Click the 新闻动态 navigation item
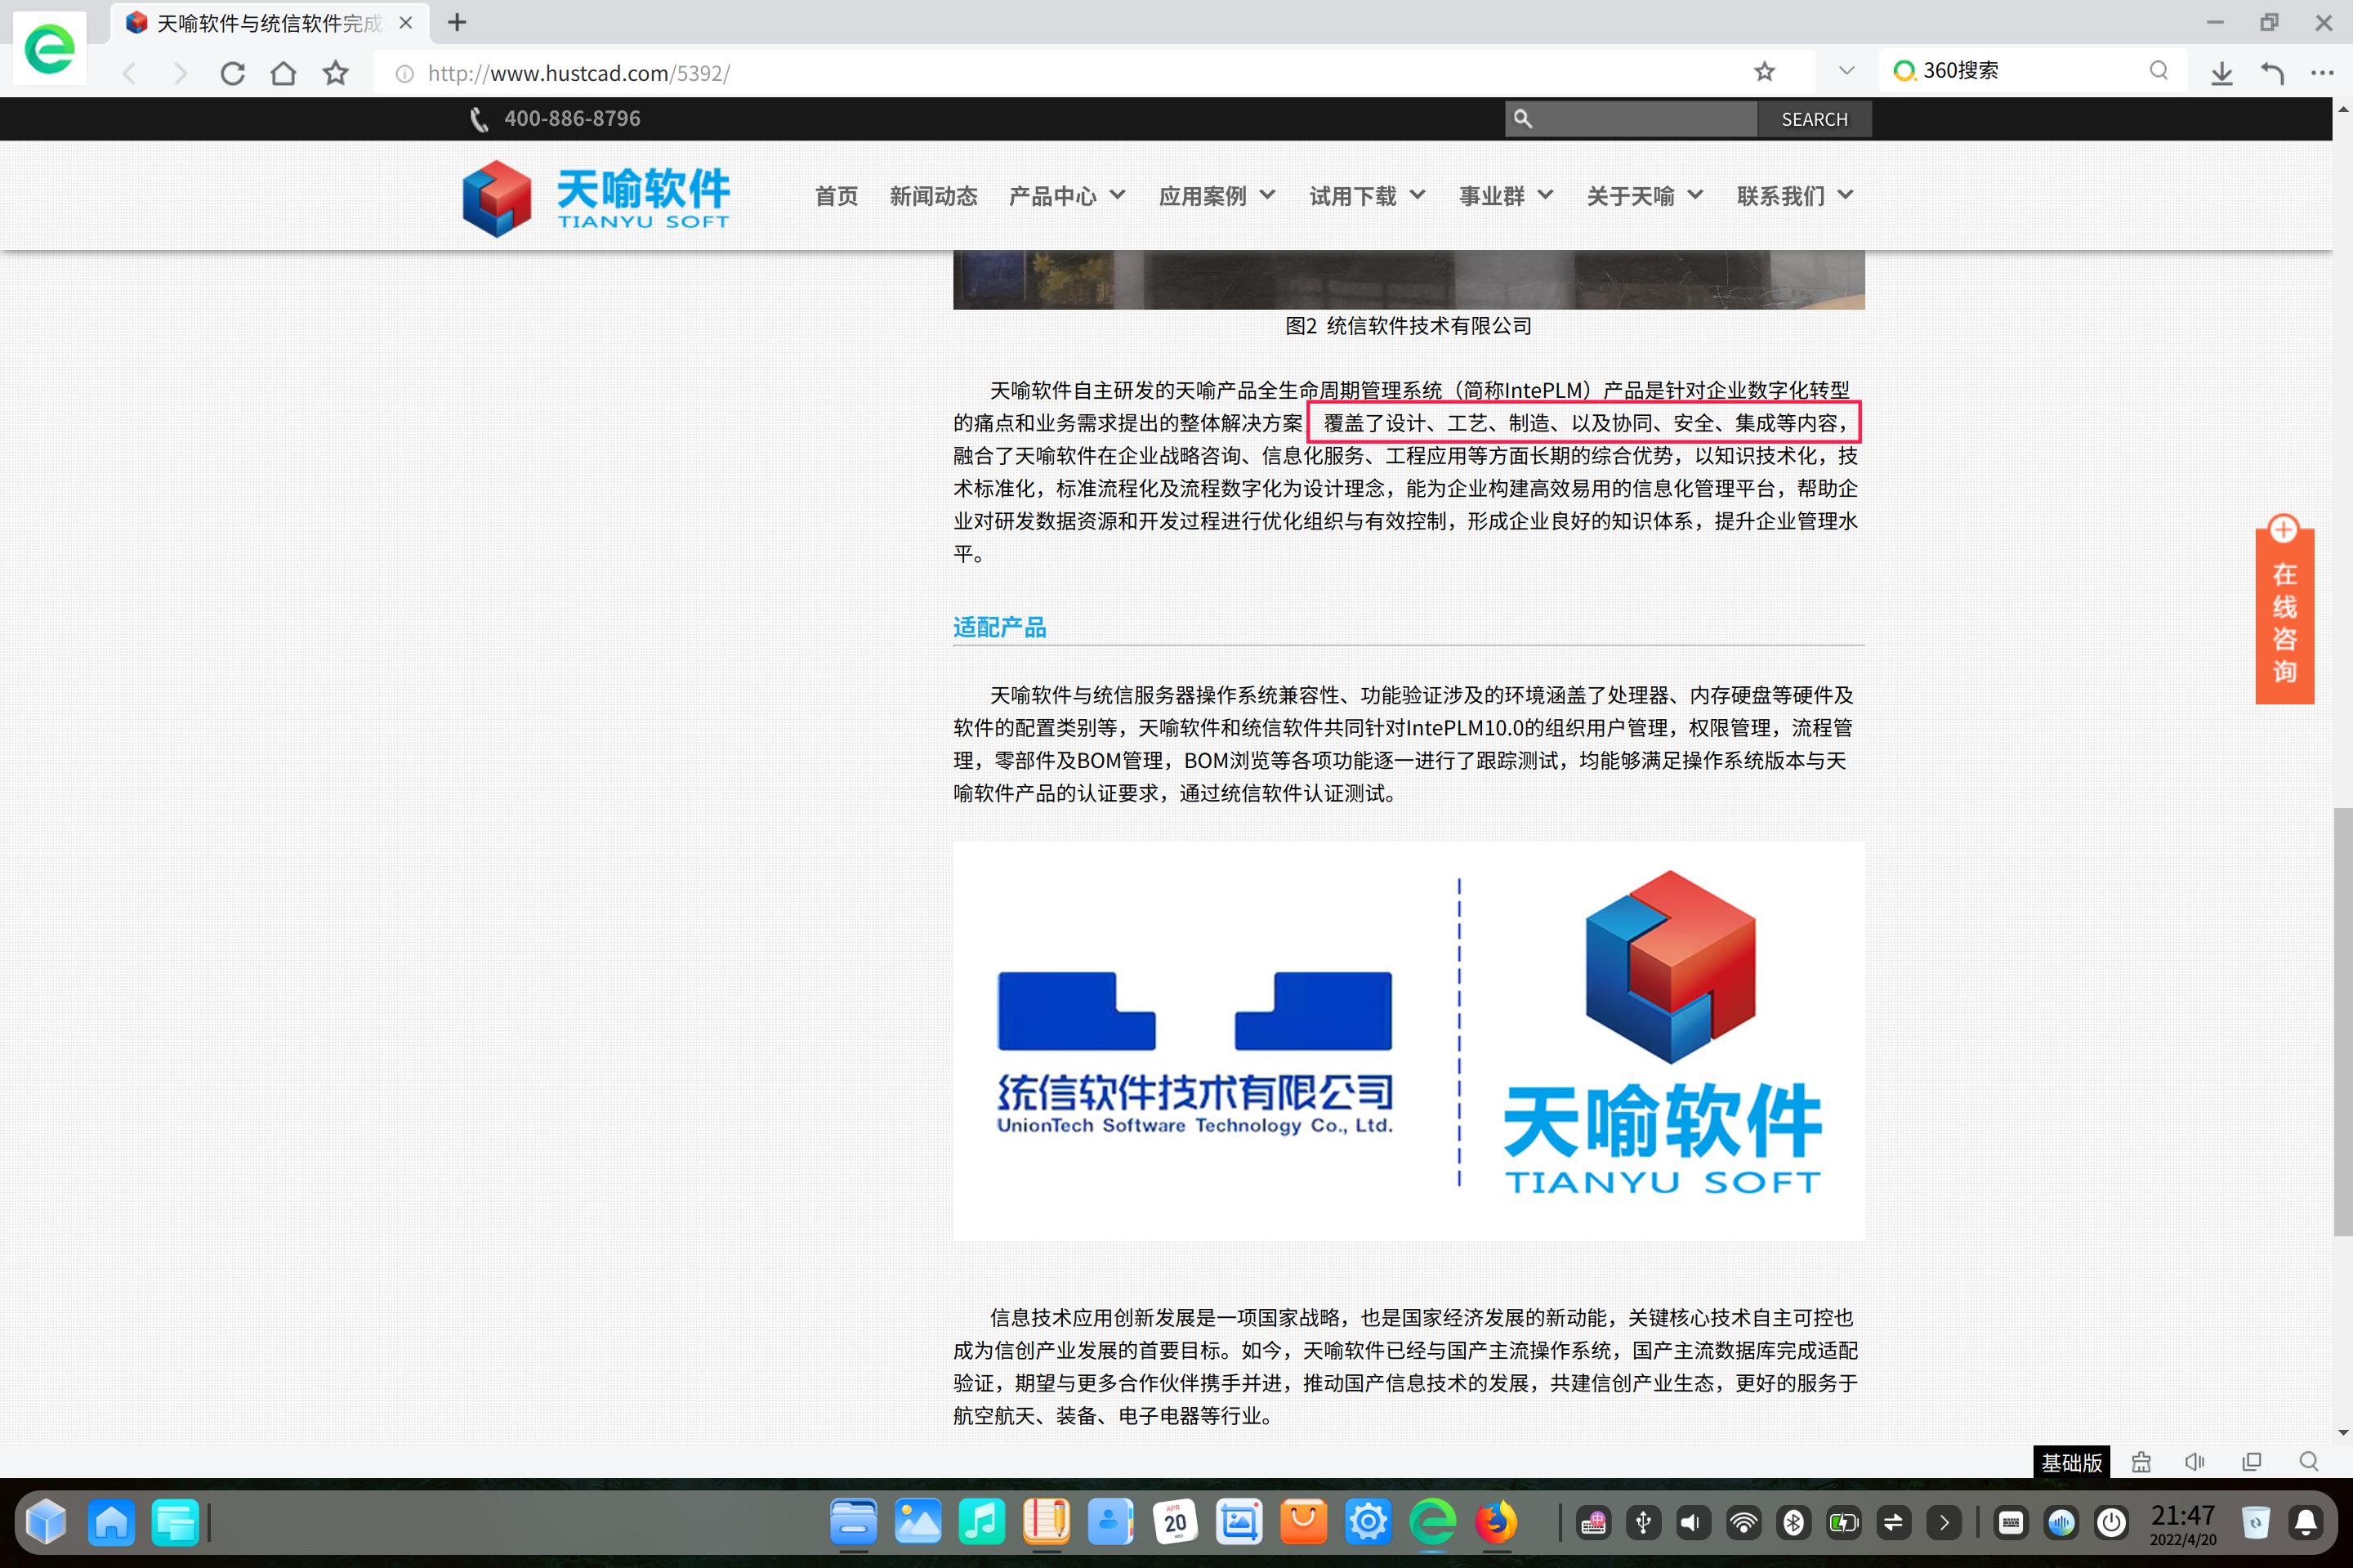Image resolution: width=2353 pixels, height=1568 pixels. click(x=933, y=196)
